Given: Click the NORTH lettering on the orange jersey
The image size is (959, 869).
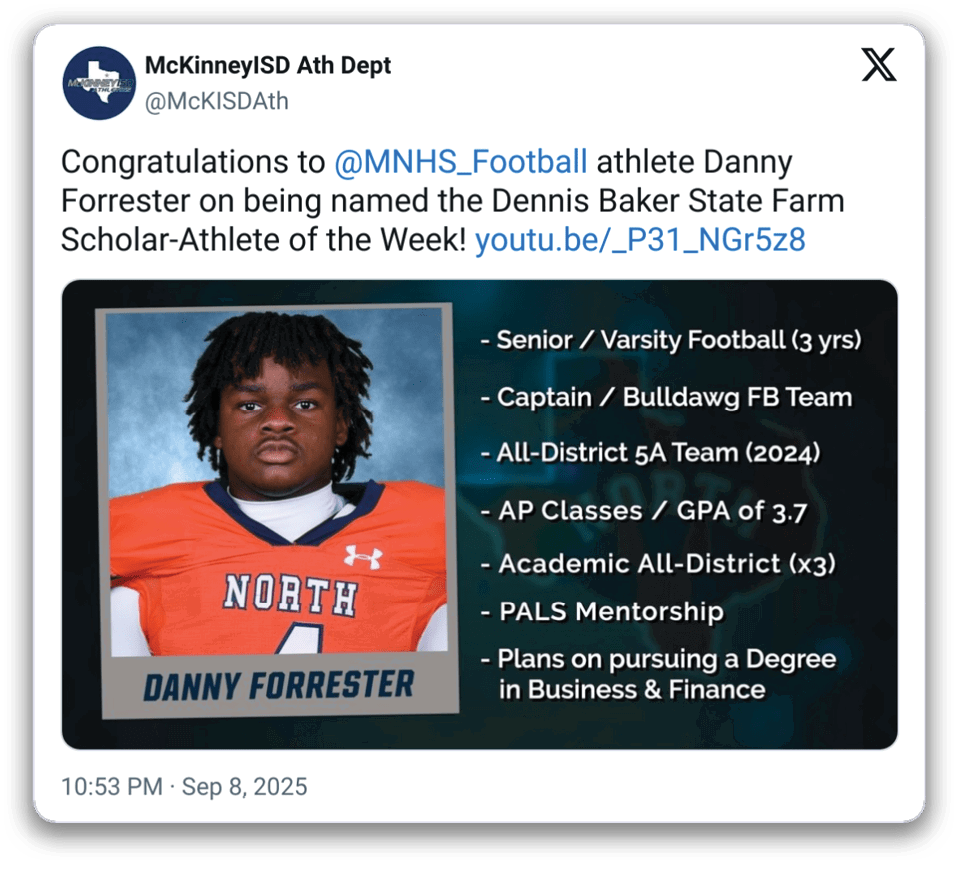Looking at the screenshot, I should click(289, 594).
